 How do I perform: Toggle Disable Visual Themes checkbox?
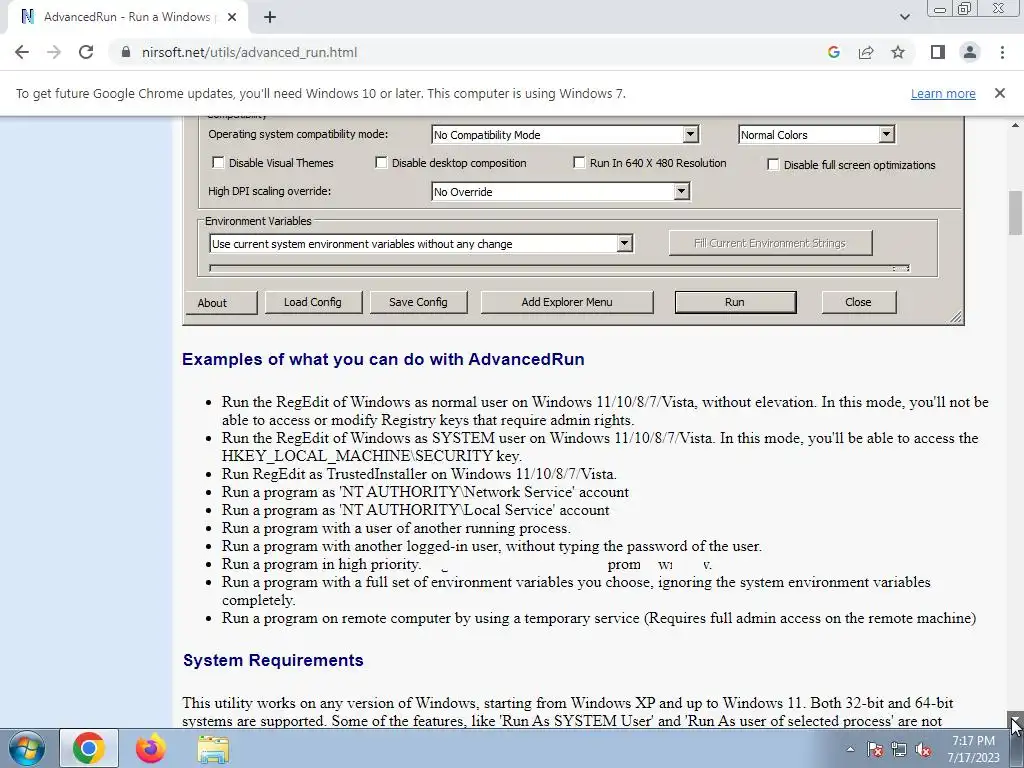(218, 163)
